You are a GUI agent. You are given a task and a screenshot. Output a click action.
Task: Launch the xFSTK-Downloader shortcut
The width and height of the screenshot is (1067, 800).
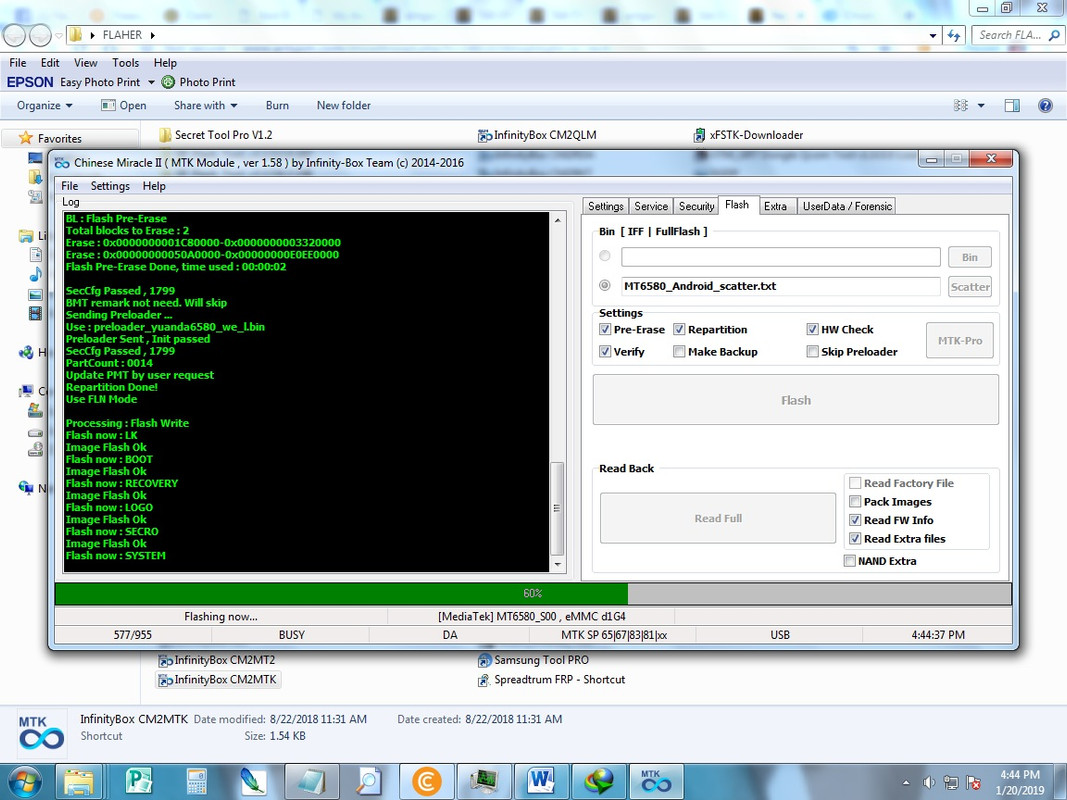pos(748,135)
